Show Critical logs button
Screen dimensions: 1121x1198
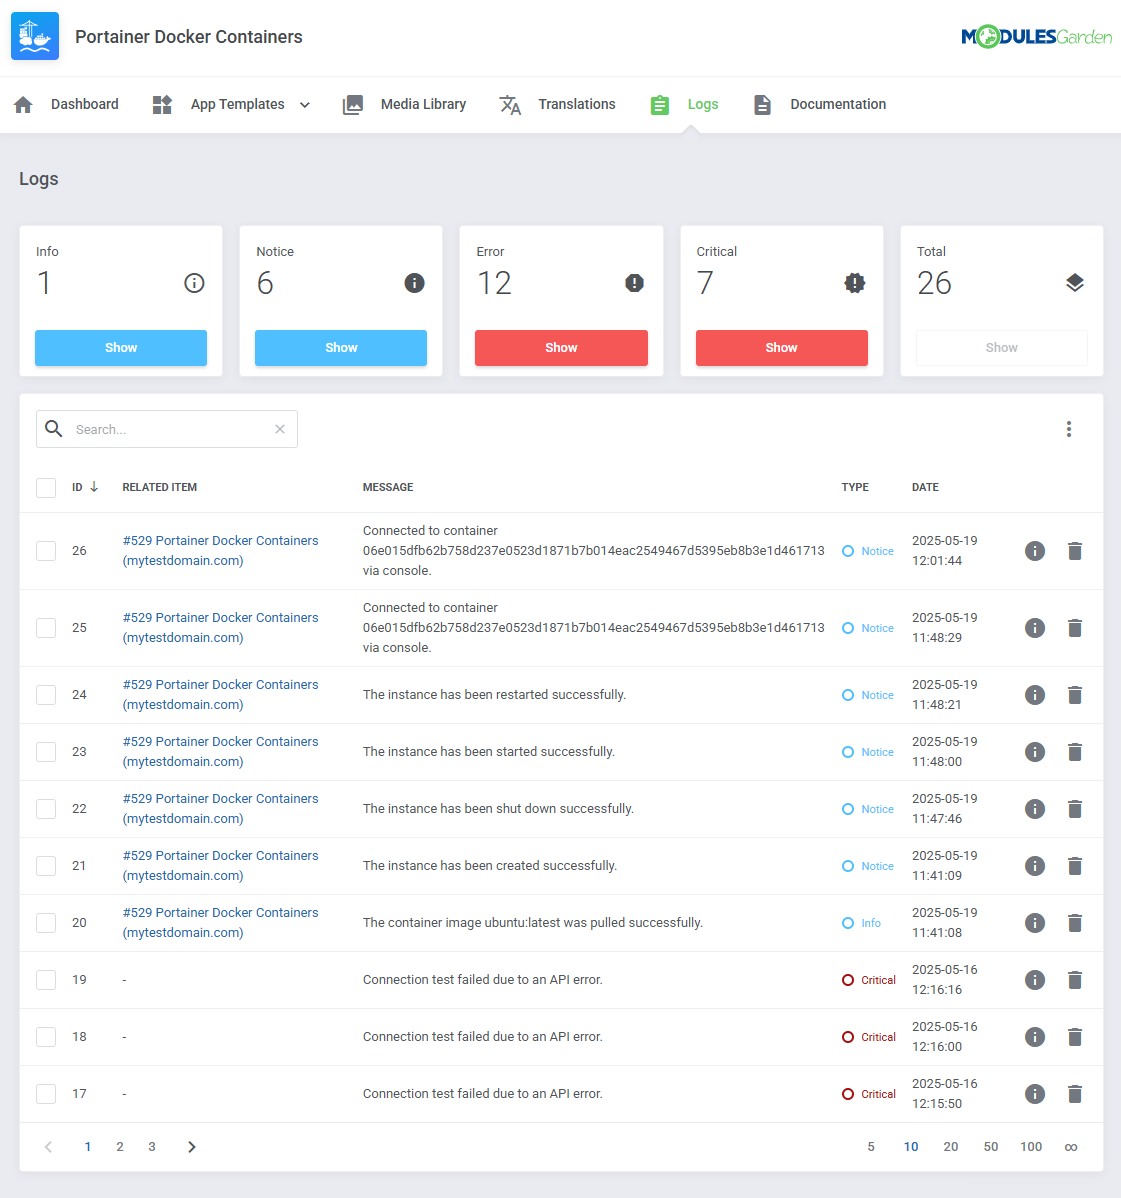(782, 348)
